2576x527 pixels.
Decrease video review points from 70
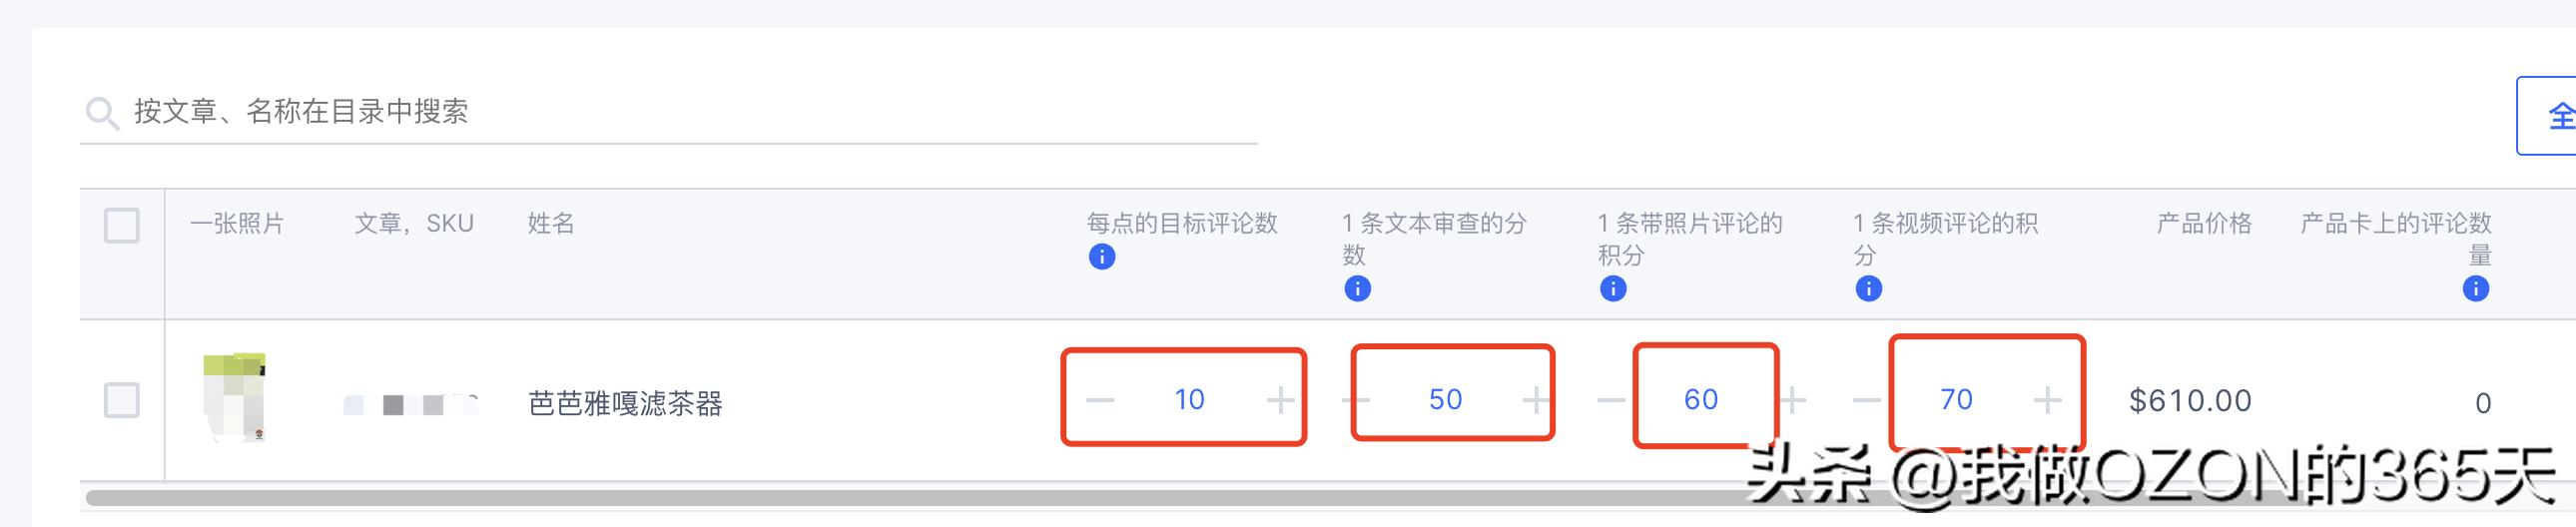1867,401
